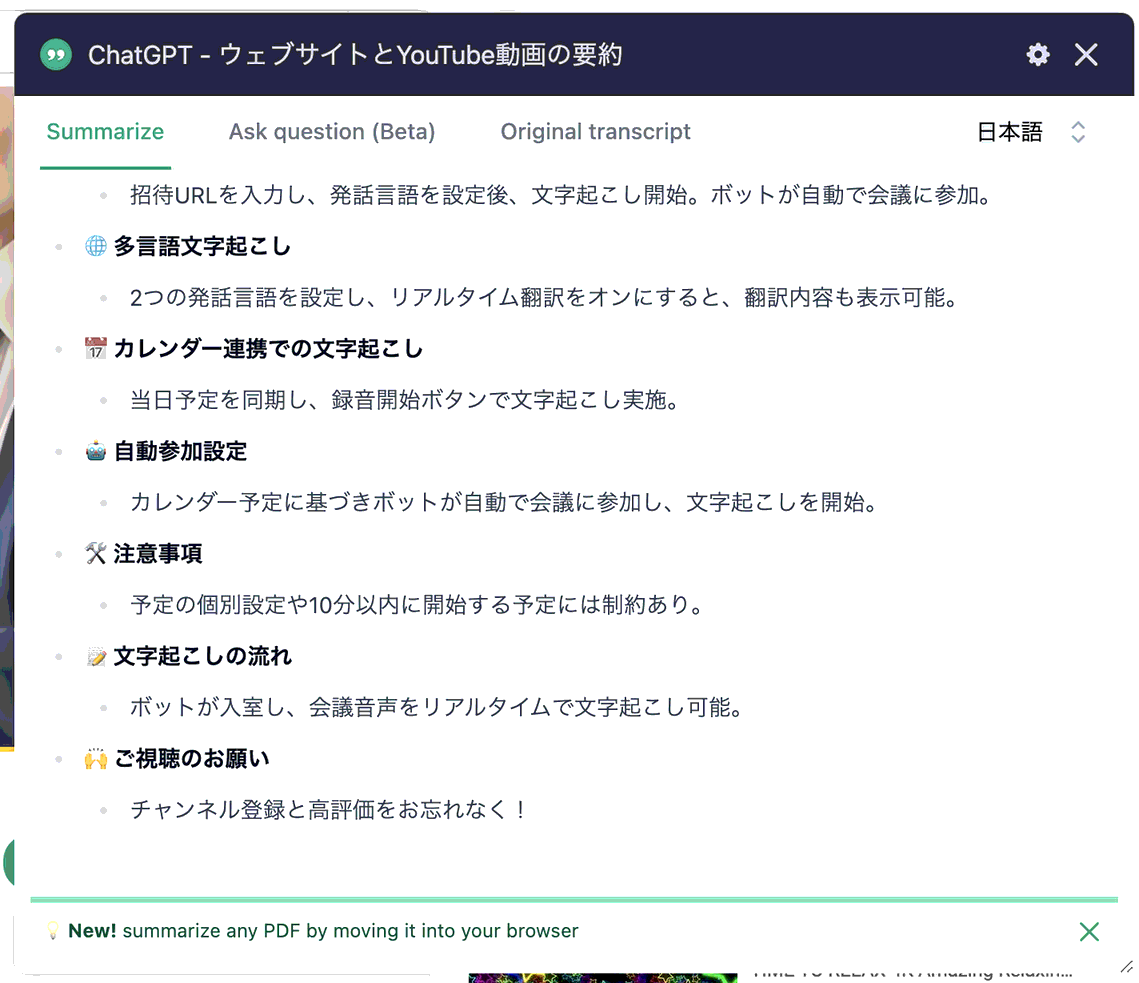Click the line チャンネル登録と高評価をお忘れなく！
The height and width of the screenshot is (983, 1139).
[x=330, y=809]
